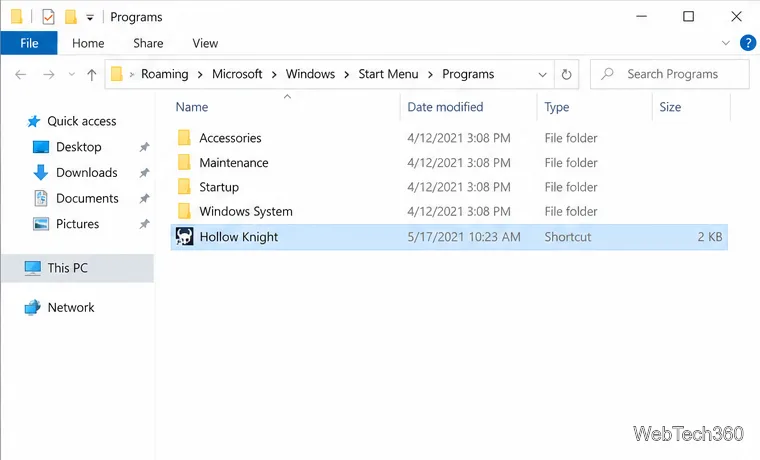This screenshot has width=760, height=460.
Task: Click the Start Menu breadcrumb segment
Action: (388, 74)
